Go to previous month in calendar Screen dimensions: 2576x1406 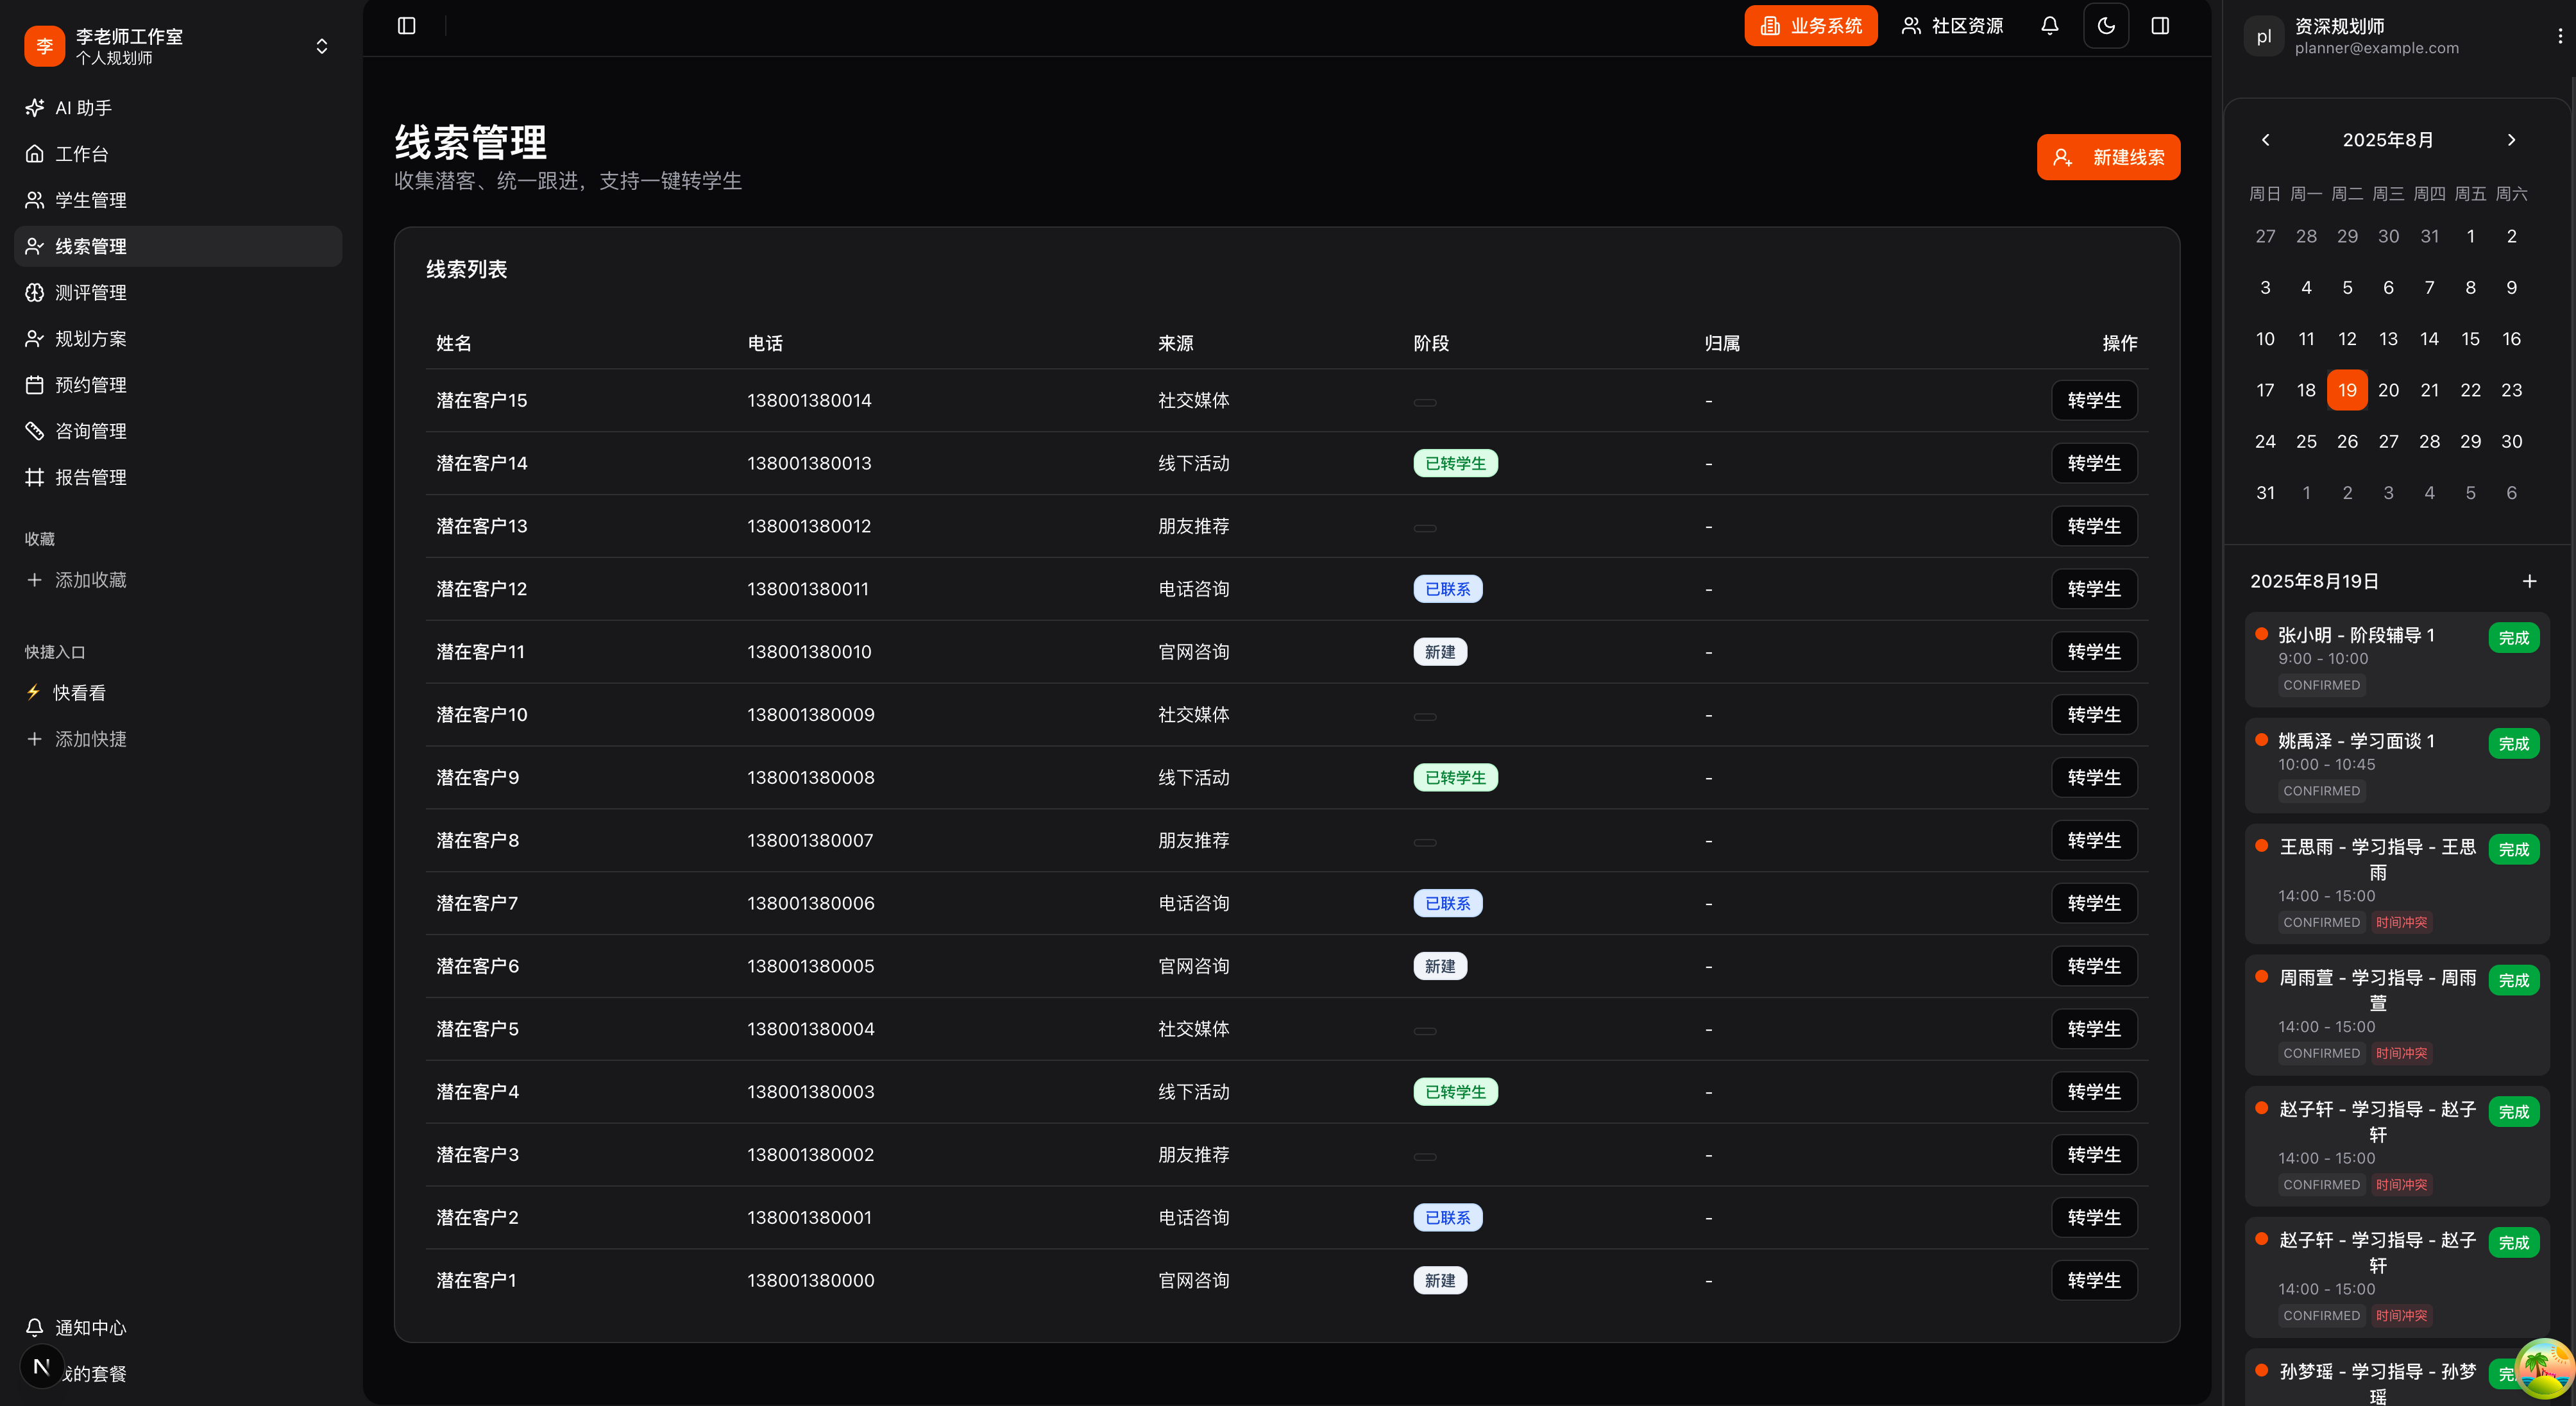[x=2265, y=140]
